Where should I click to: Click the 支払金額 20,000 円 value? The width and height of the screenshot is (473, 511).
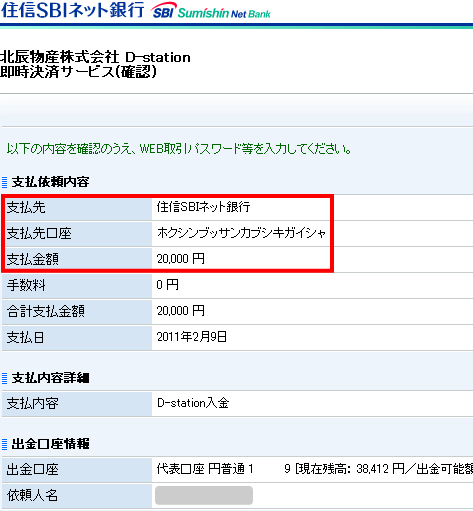click(x=181, y=259)
